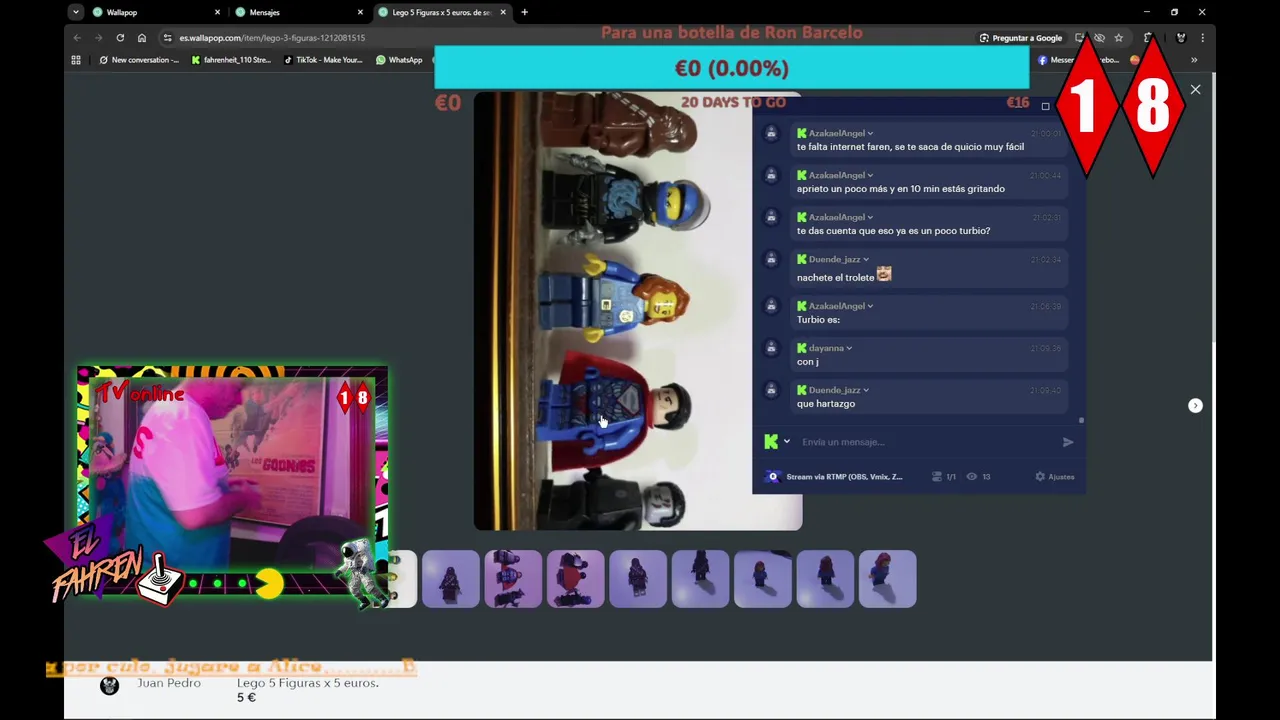
Task: Click seller avatar next to Juan Pedro
Action: 110,686
